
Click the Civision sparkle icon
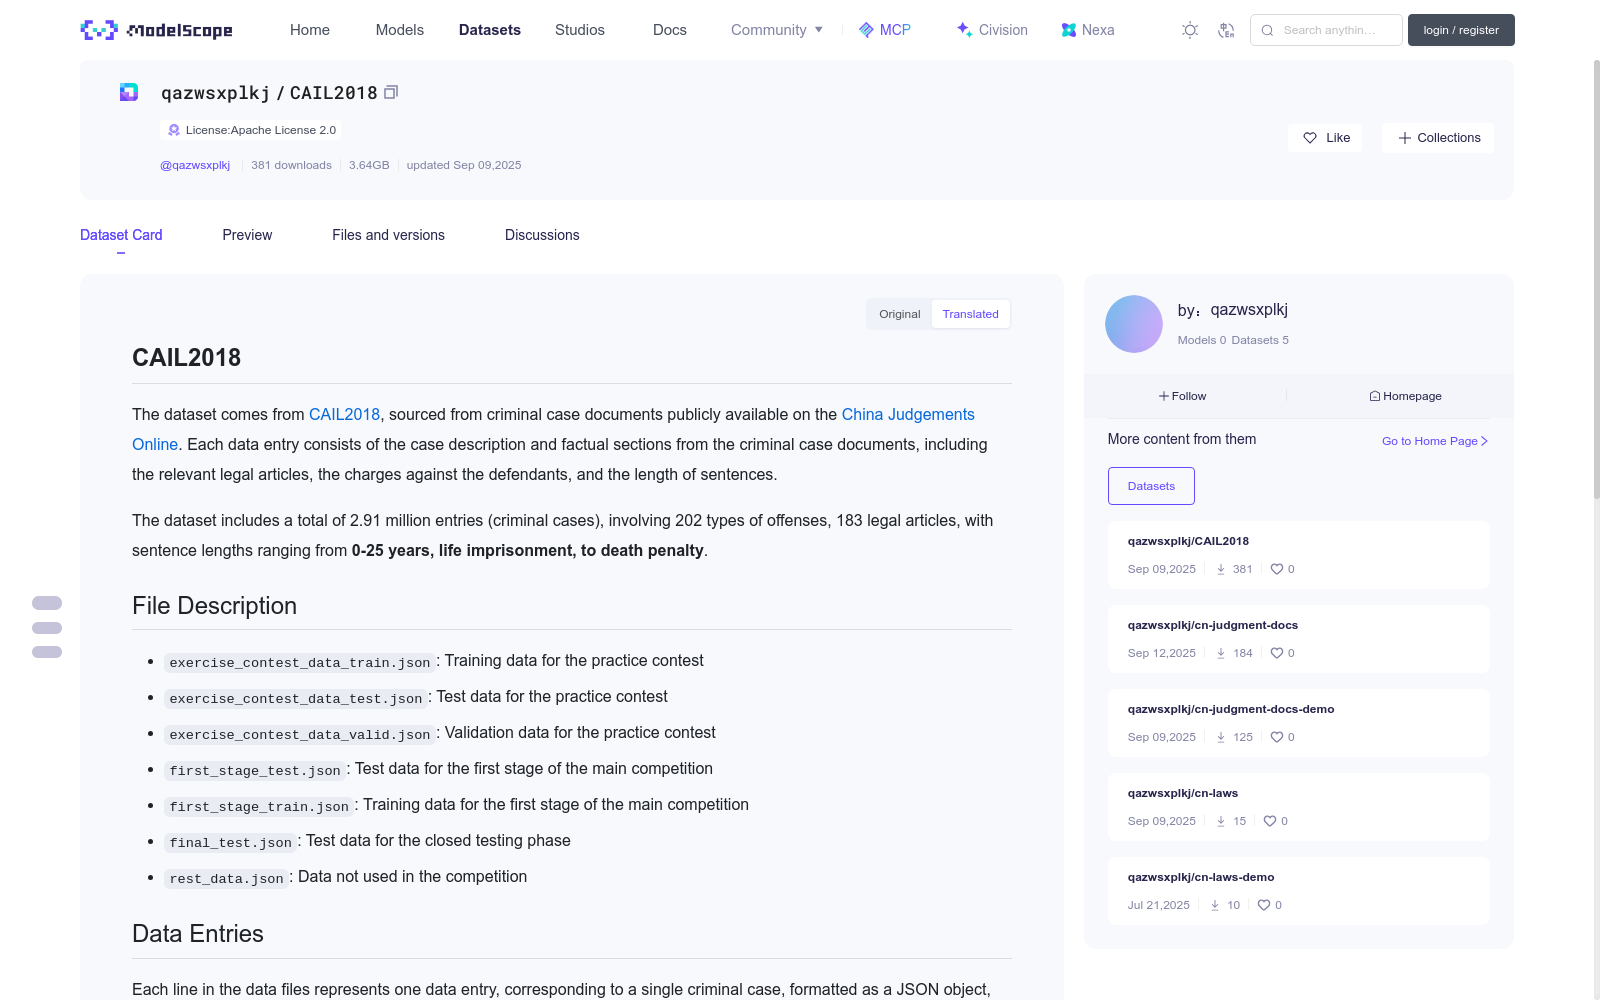pyautogui.click(x=965, y=30)
